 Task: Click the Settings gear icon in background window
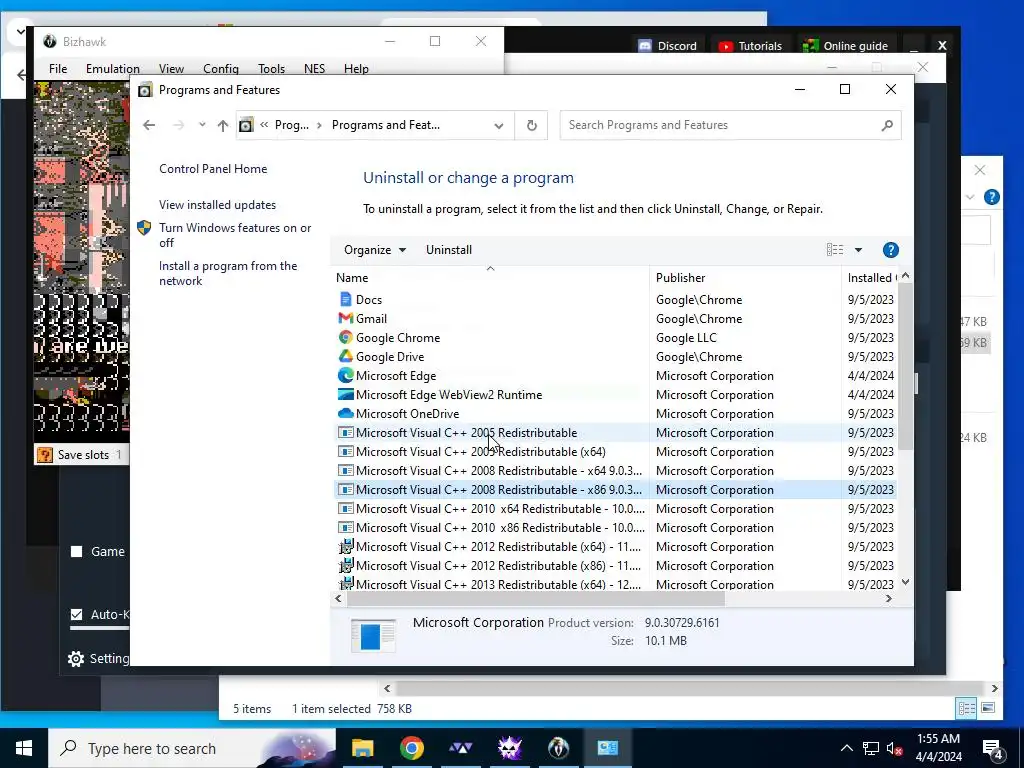76,659
